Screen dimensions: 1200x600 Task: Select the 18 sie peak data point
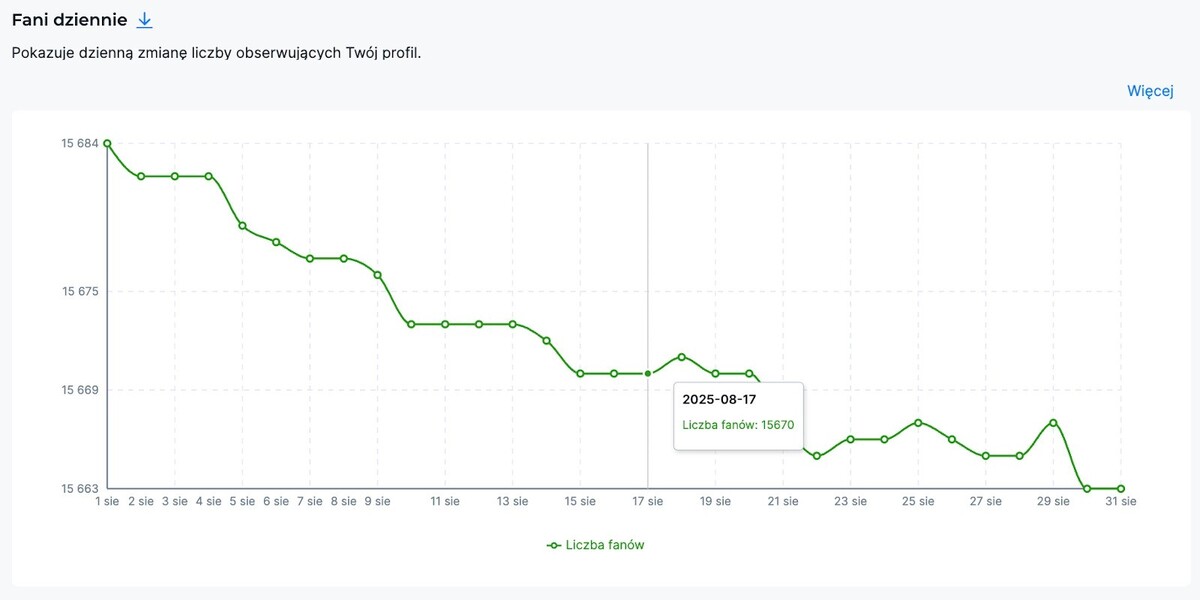coord(682,357)
